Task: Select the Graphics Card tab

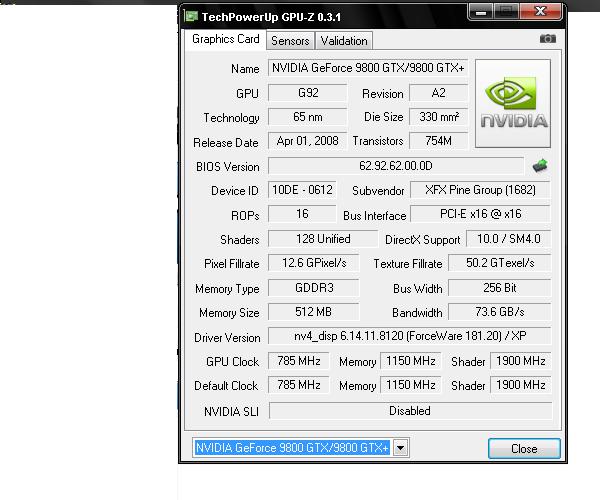Action: point(226,39)
